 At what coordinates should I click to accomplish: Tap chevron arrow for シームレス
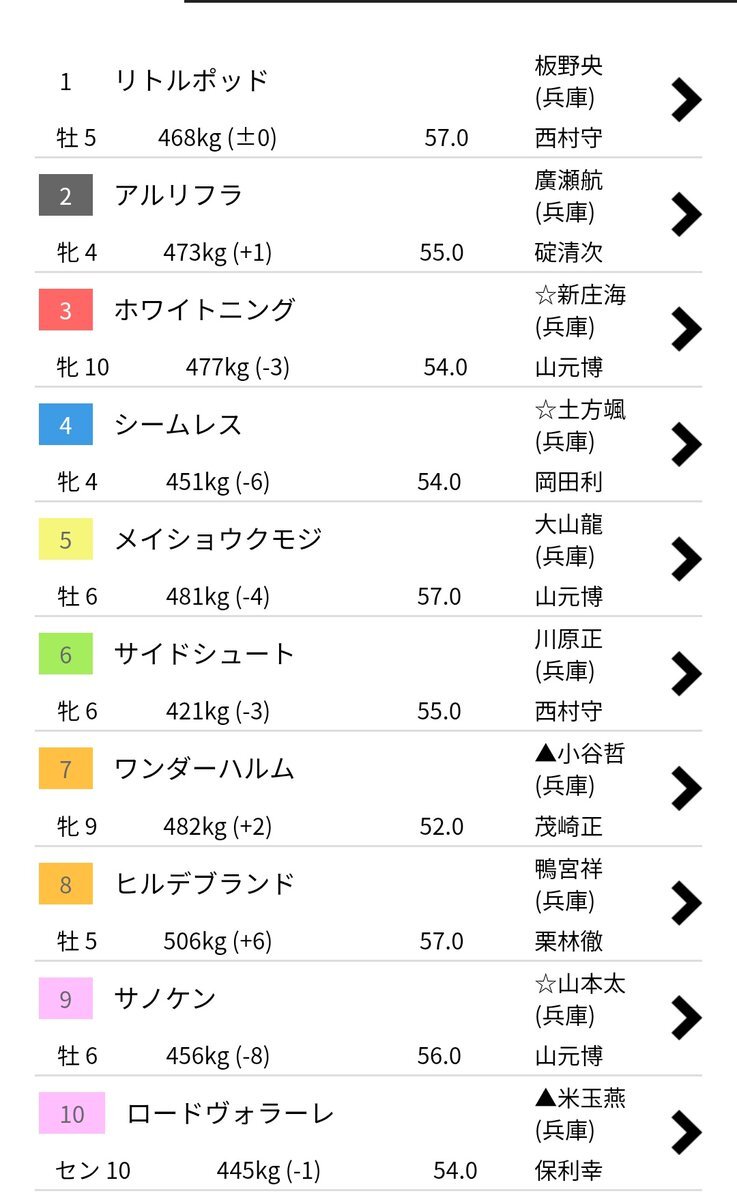pos(686,444)
